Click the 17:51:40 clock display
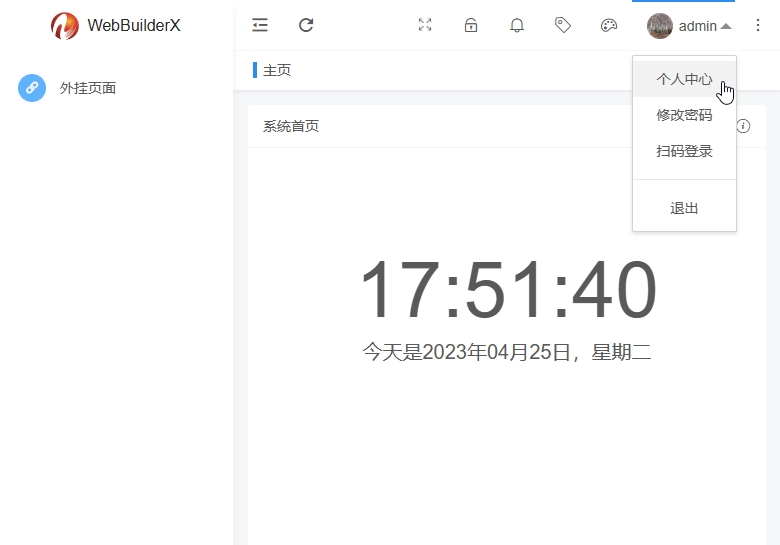Image resolution: width=780 pixels, height=545 pixels. point(507,289)
